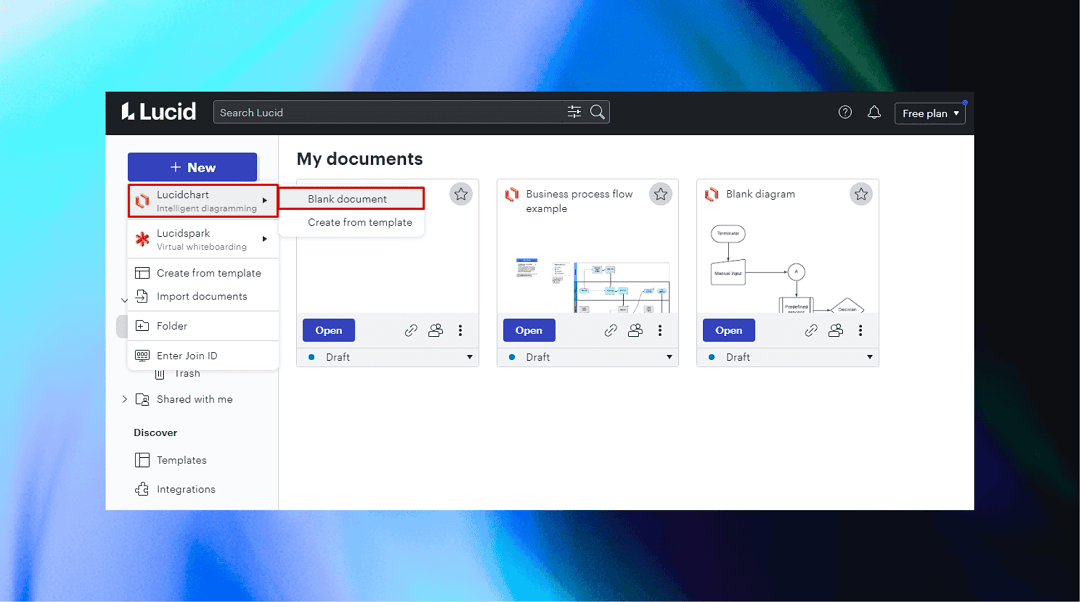Image resolution: width=1080 pixels, height=602 pixels.
Task: Copy share link of Business process flow
Action: (610, 331)
